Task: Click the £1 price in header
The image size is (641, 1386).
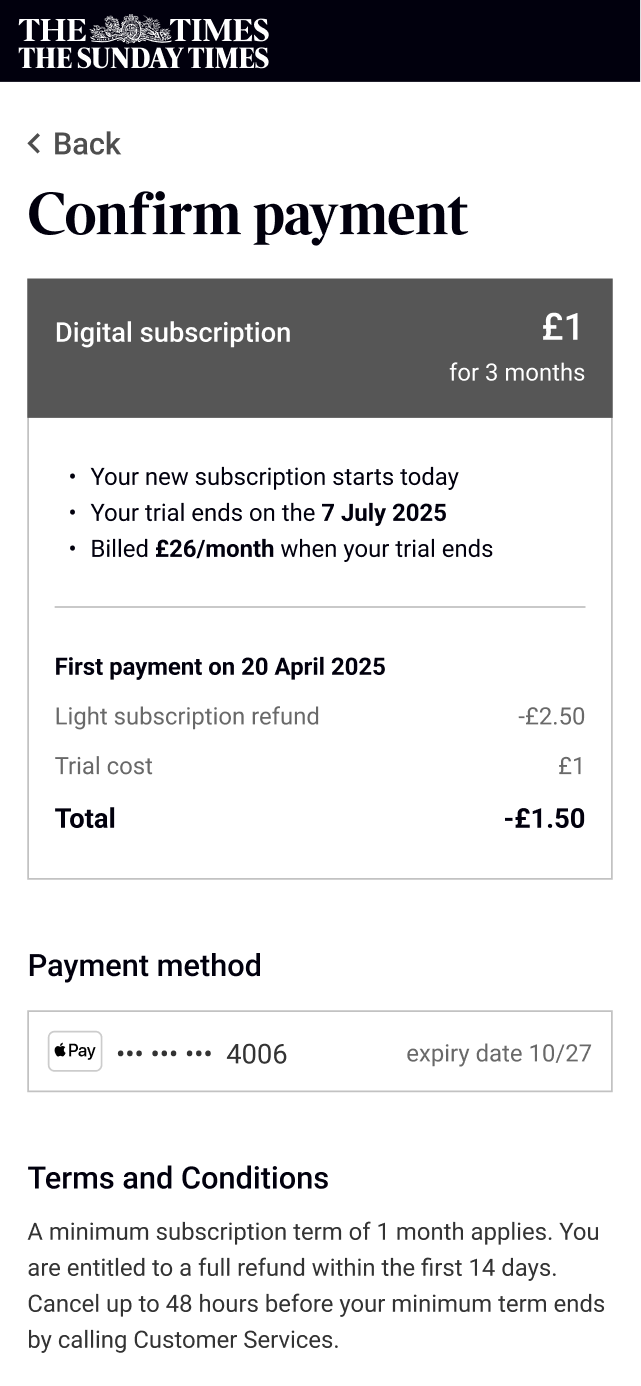Action: click(562, 327)
